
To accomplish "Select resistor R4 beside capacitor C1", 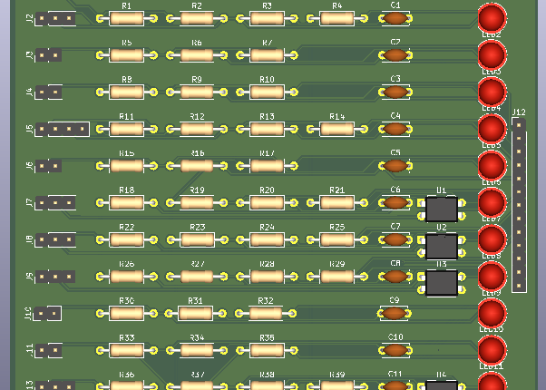I will click(x=337, y=18).
